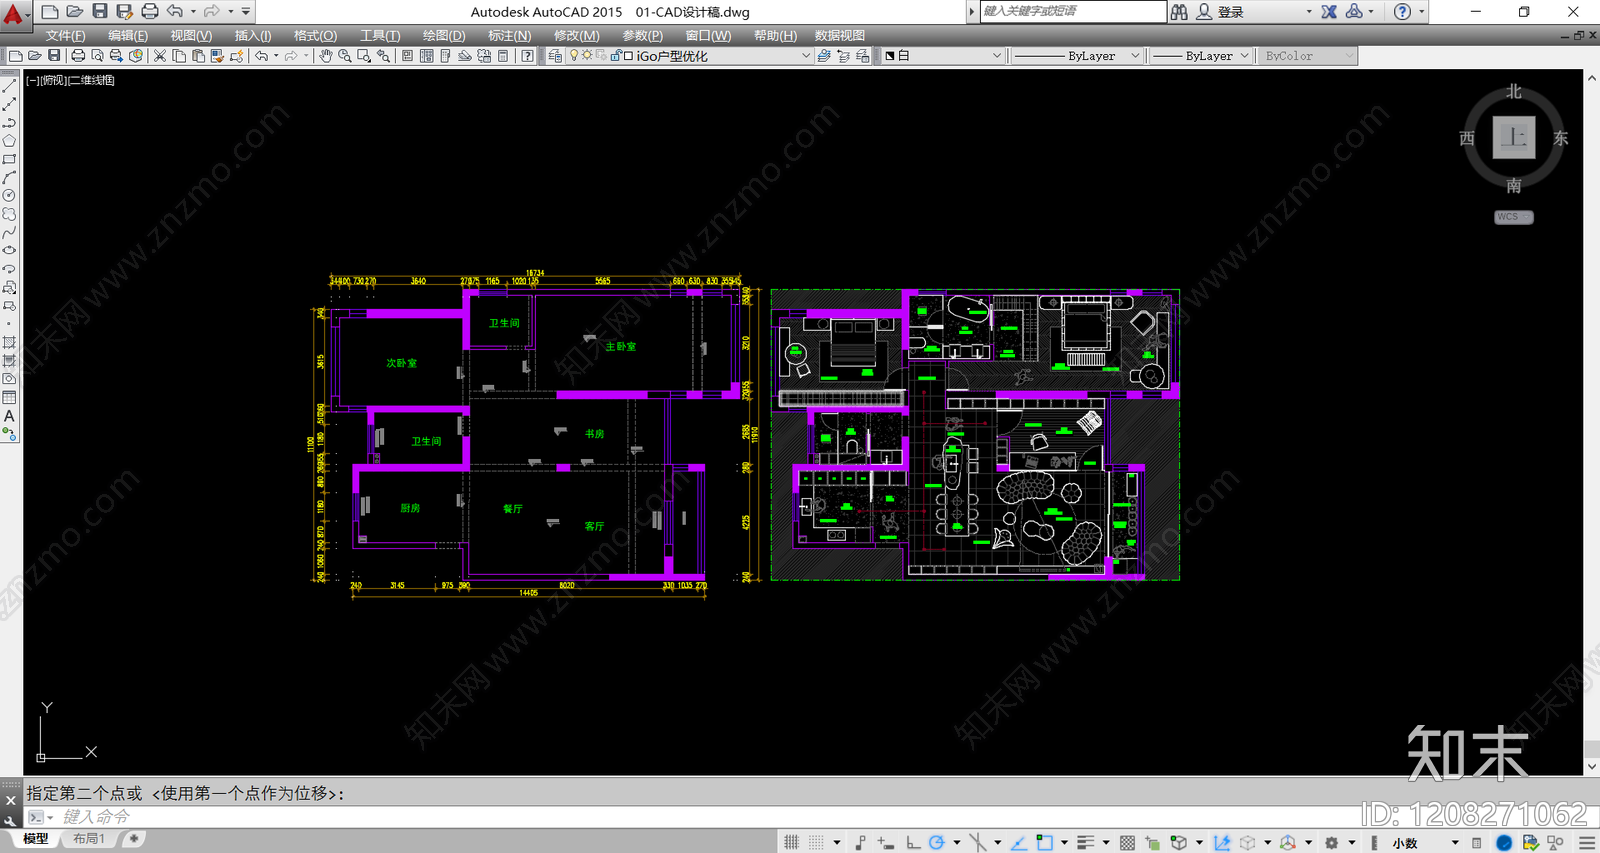The width and height of the screenshot is (1600, 853).
Task: Open the Layer Properties Manager icon
Action: click(x=555, y=56)
